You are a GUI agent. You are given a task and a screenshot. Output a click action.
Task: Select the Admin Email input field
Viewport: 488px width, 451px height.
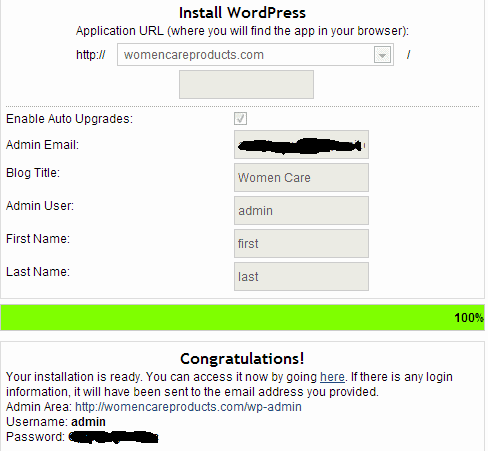tap(301, 145)
